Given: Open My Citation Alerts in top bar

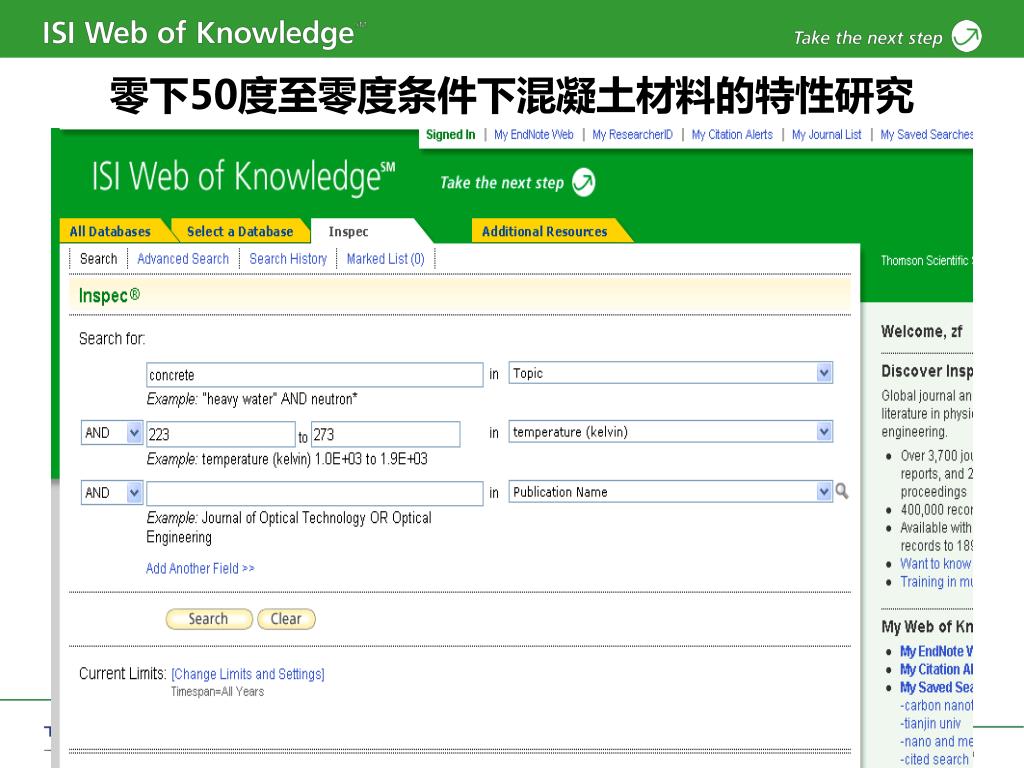Looking at the screenshot, I should click(732, 135).
